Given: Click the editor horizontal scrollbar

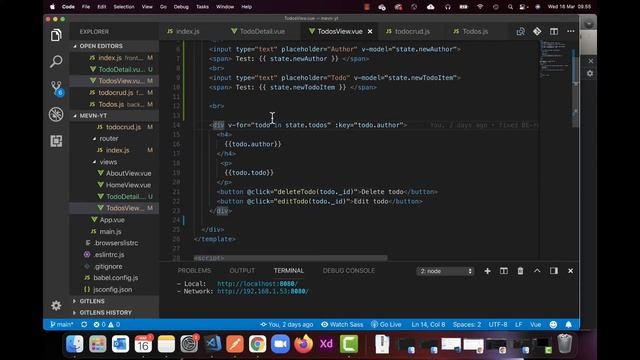Looking at the screenshot, I should click(290, 258).
